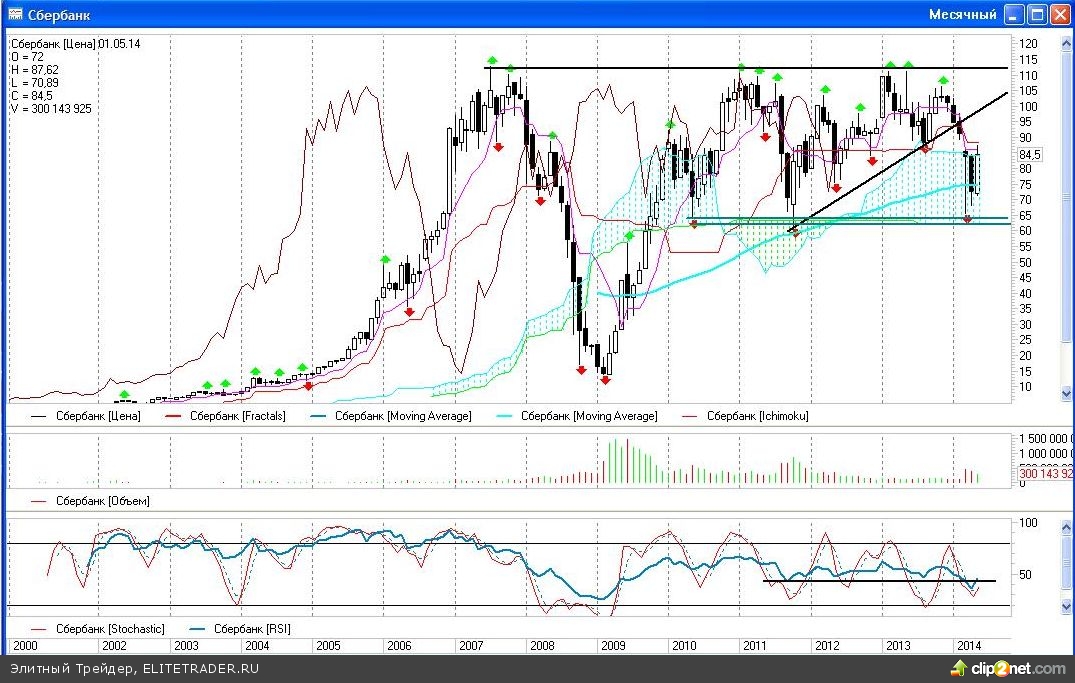Select Сбербанк [RSI] legend entry
This screenshot has width=1075, height=683.
[x=254, y=629]
